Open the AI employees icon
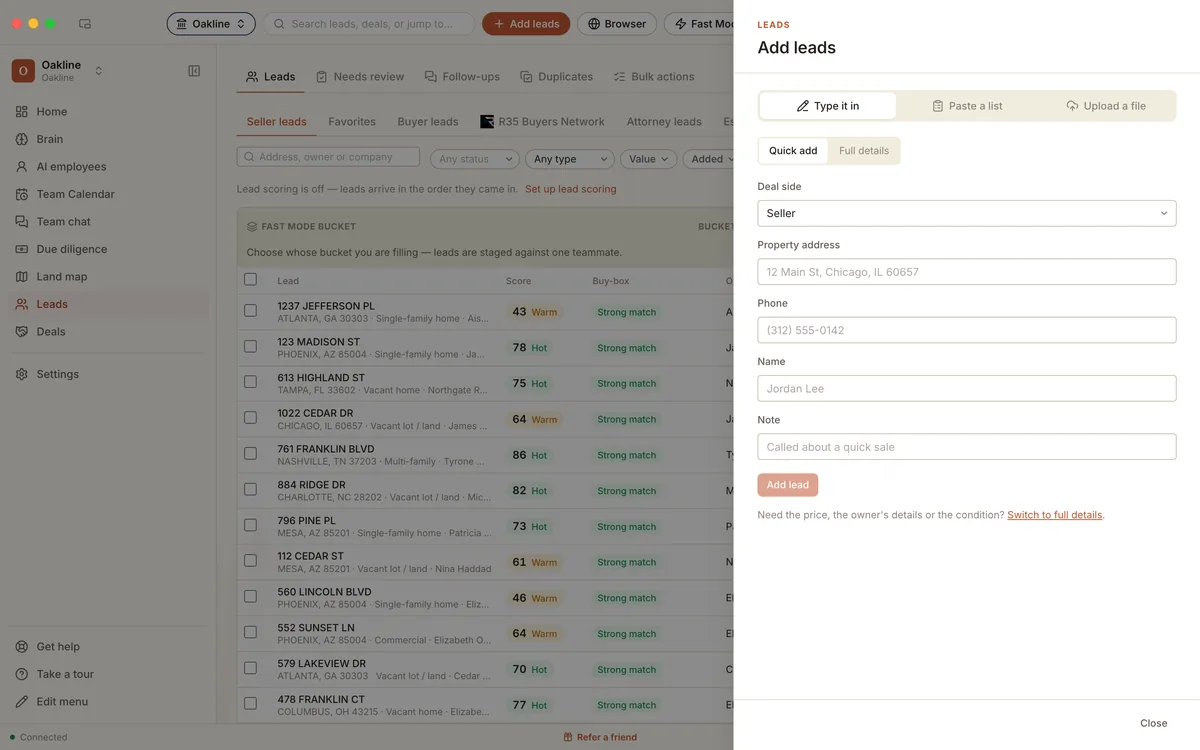 tap(22, 167)
